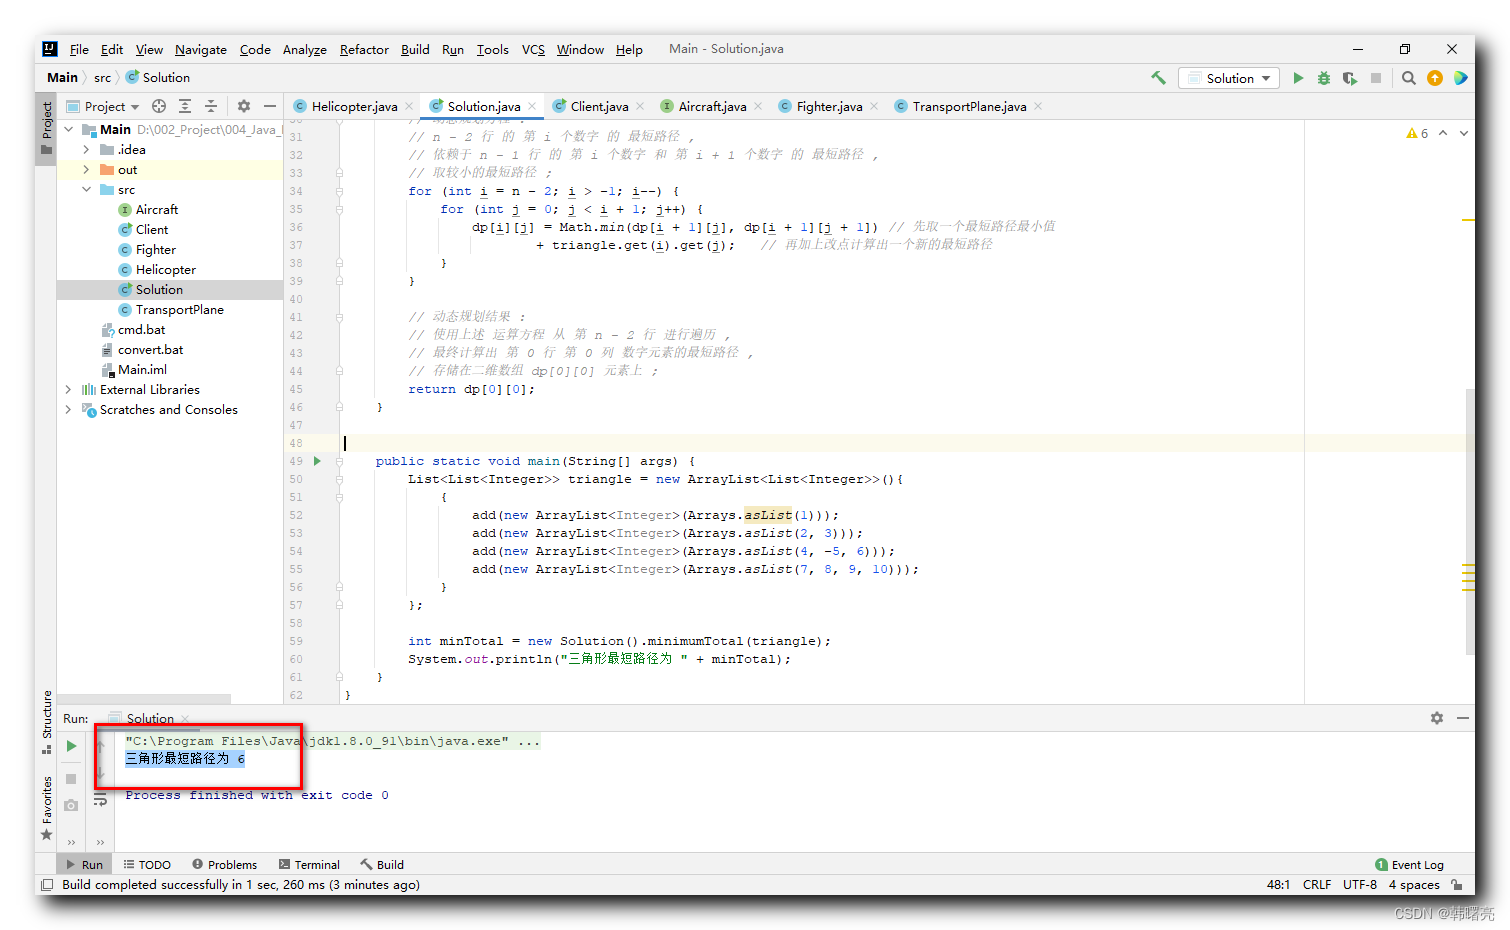Viewport: 1510px width, 930px height.
Task: Switch to Helicopter.java tab
Action: (354, 107)
